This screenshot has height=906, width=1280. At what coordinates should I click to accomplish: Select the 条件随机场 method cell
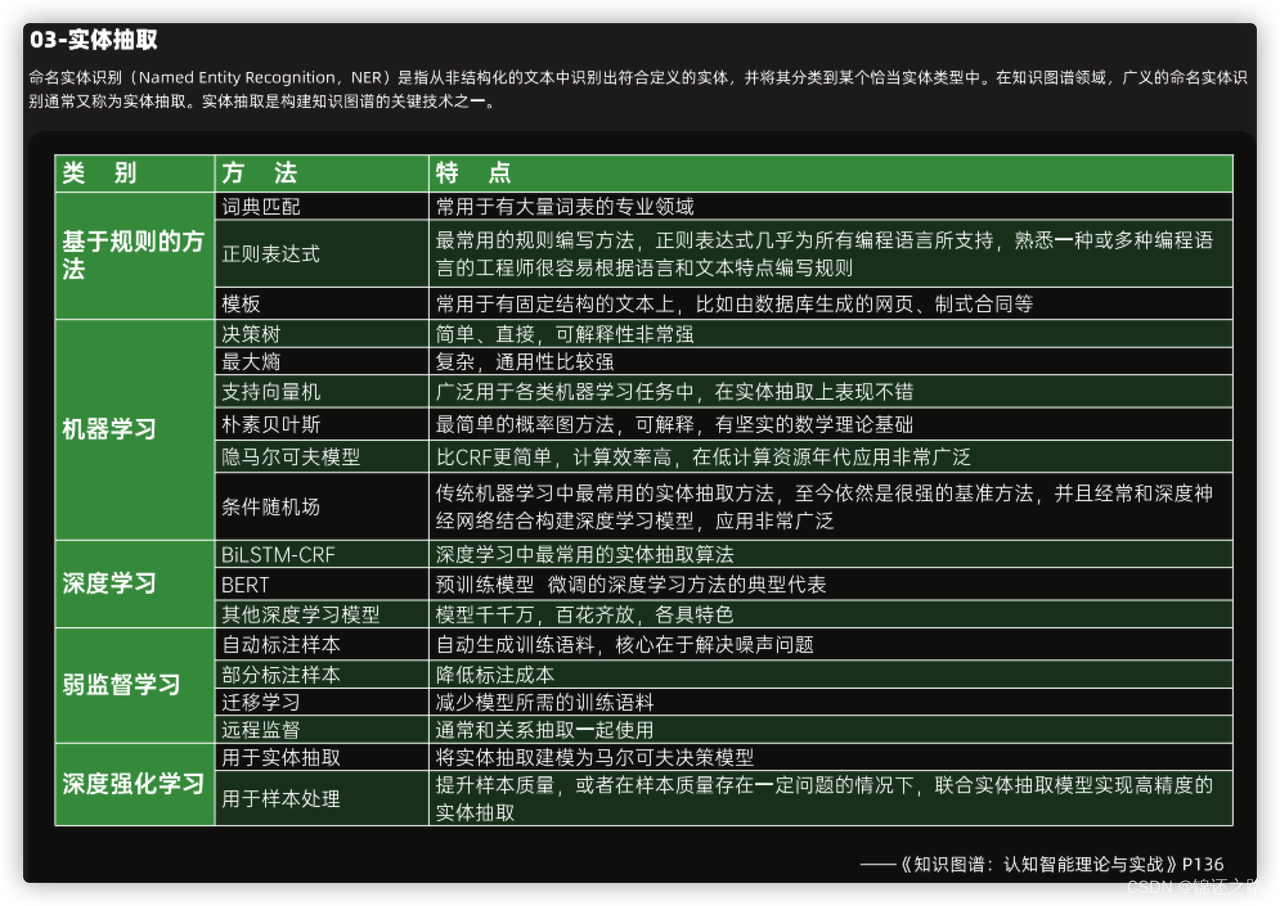point(257,507)
